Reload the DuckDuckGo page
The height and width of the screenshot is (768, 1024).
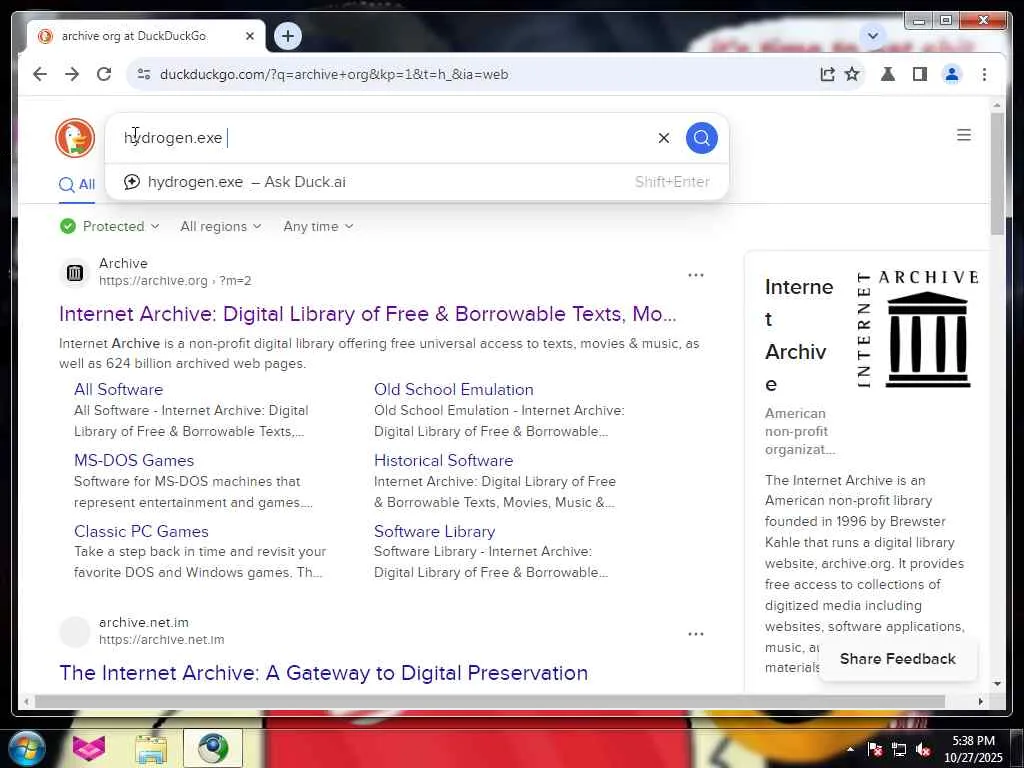pyautogui.click(x=104, y=74)
